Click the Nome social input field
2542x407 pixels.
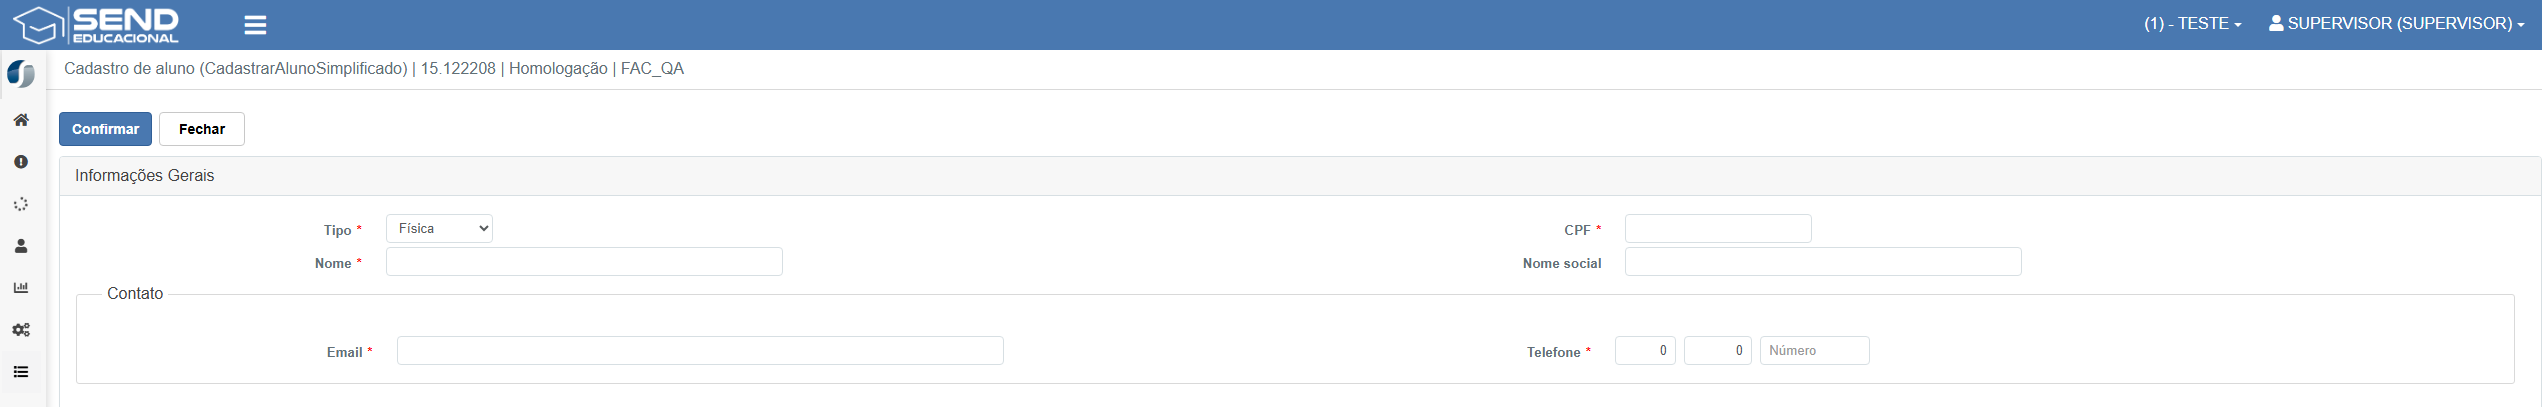tap(1822, 262)
